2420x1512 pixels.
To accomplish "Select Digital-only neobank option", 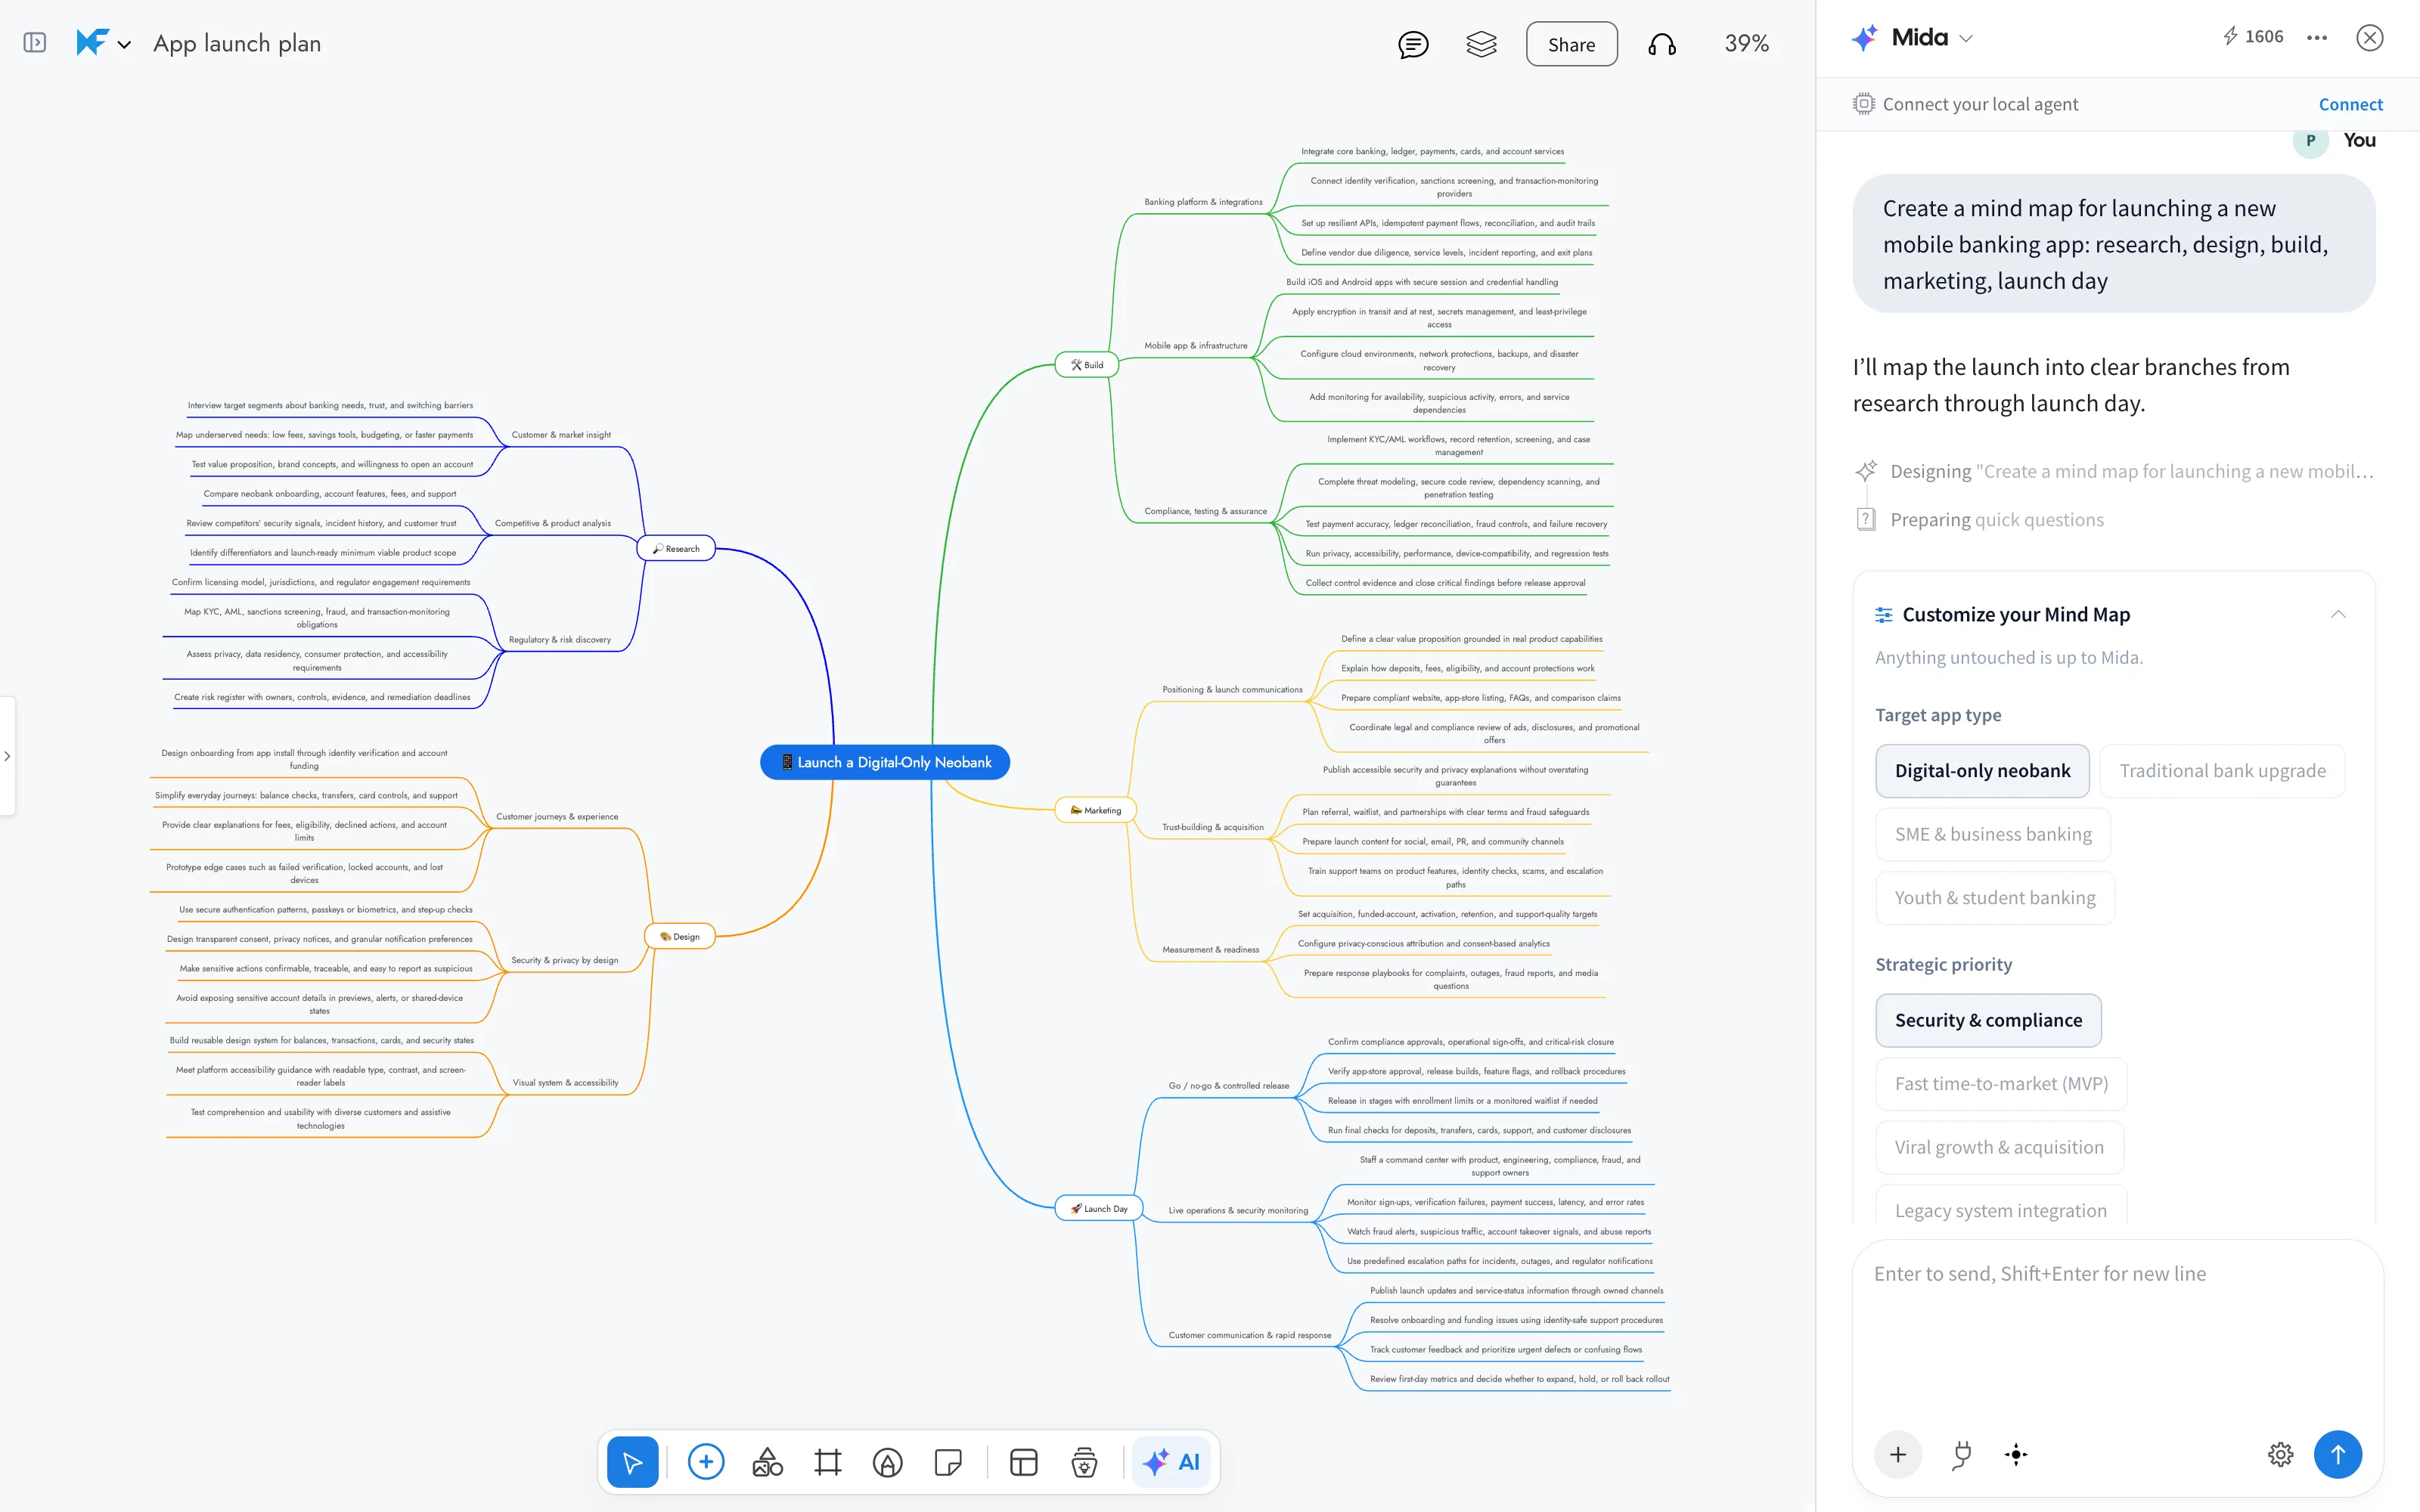I will (1982, 771).
